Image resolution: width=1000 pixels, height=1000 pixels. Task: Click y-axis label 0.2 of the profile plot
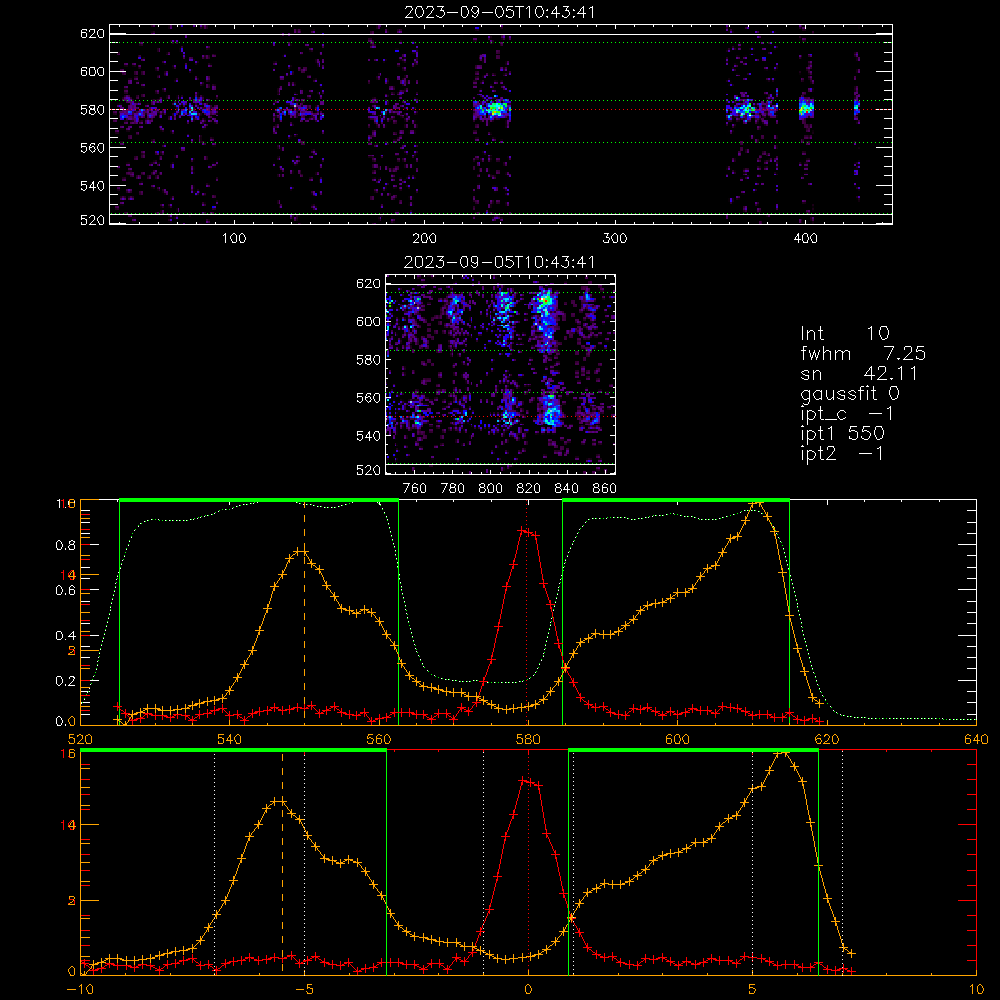(x=66, y=680)
